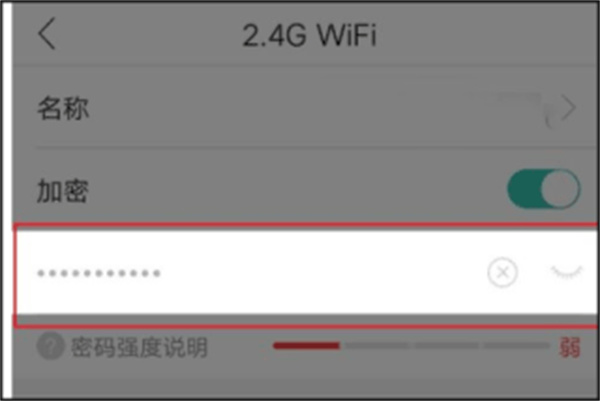
Task: Turn off the 加密 encryption switch
Action: point(544,189)
